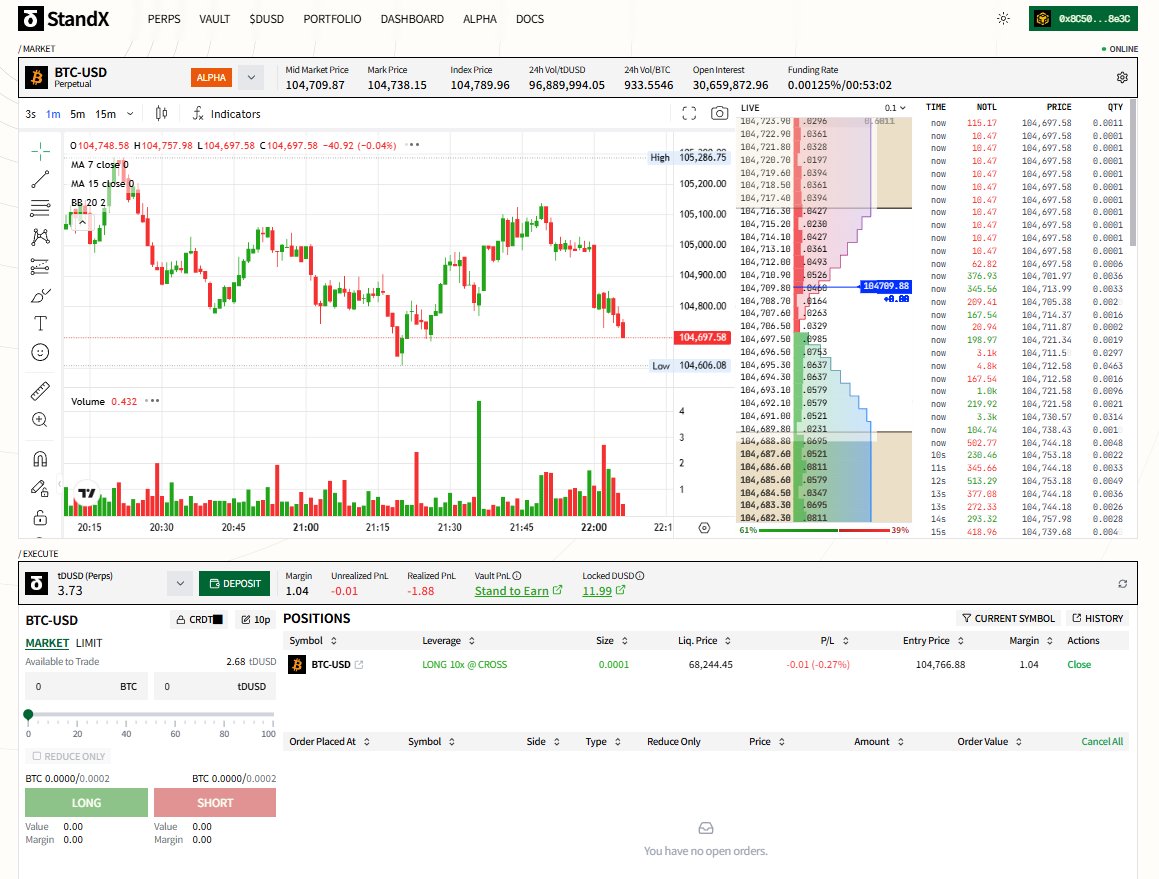Click the SHORT order button
The width and height of the screenshot is (1159, 879).
(215, 803)
